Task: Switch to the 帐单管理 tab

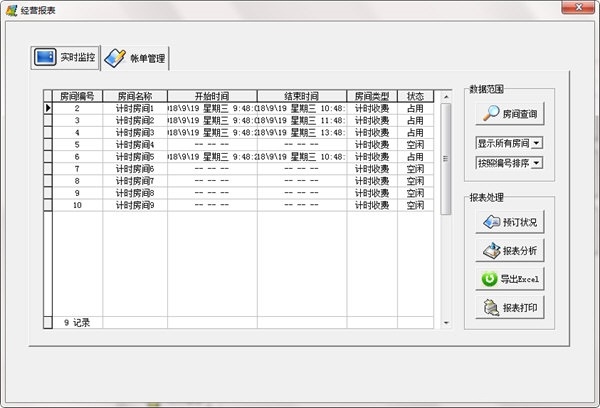Action: pyautogui.click(x=135, y=58)
